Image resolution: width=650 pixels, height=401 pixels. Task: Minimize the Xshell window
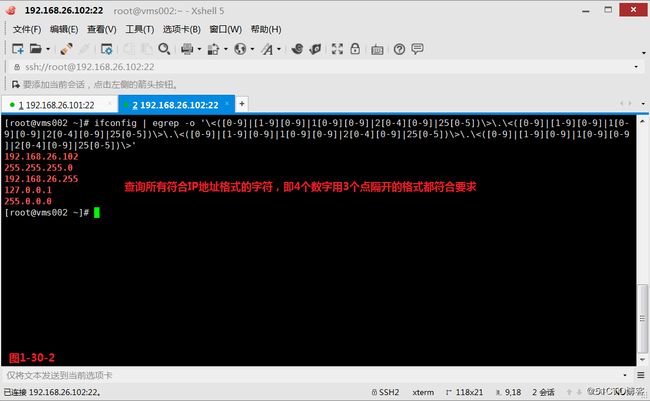(x=586, y=10)
